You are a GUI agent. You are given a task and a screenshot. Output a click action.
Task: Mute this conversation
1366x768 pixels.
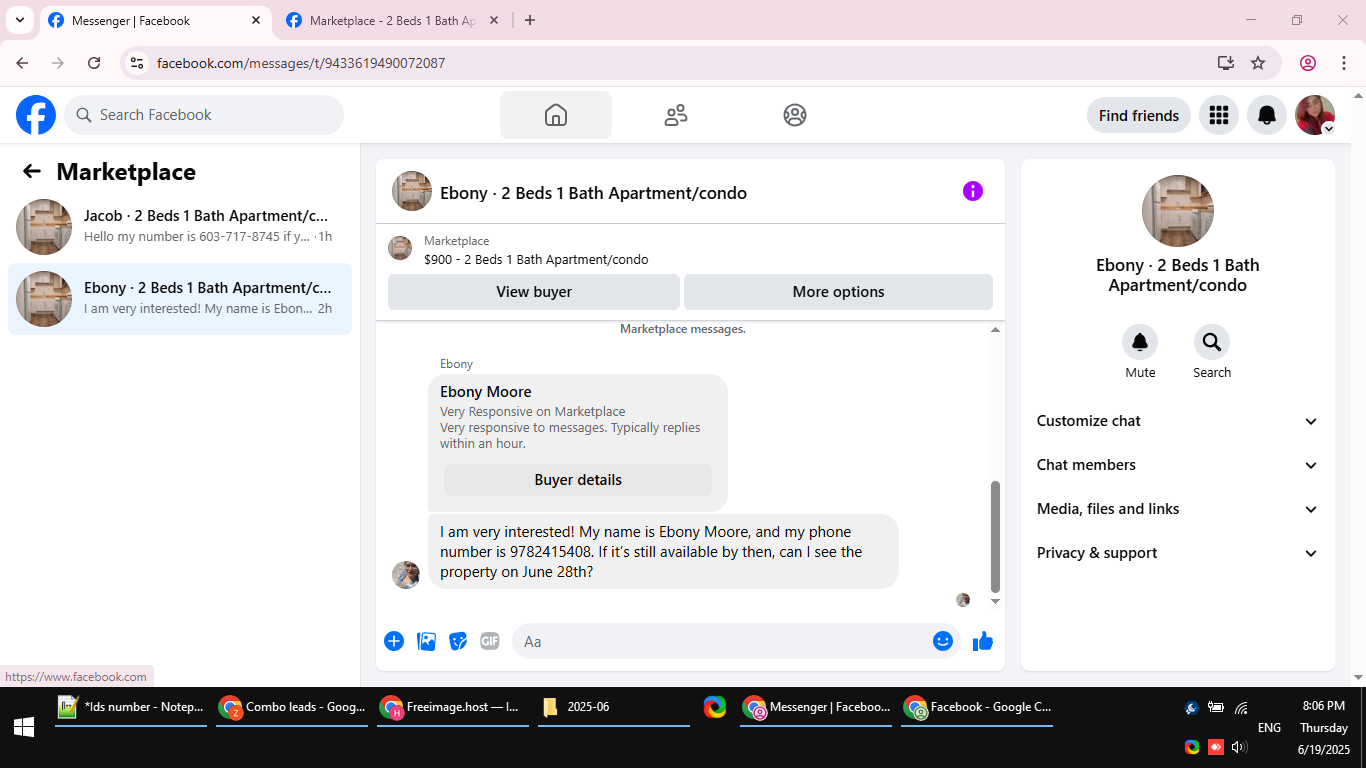[1140, 343]
